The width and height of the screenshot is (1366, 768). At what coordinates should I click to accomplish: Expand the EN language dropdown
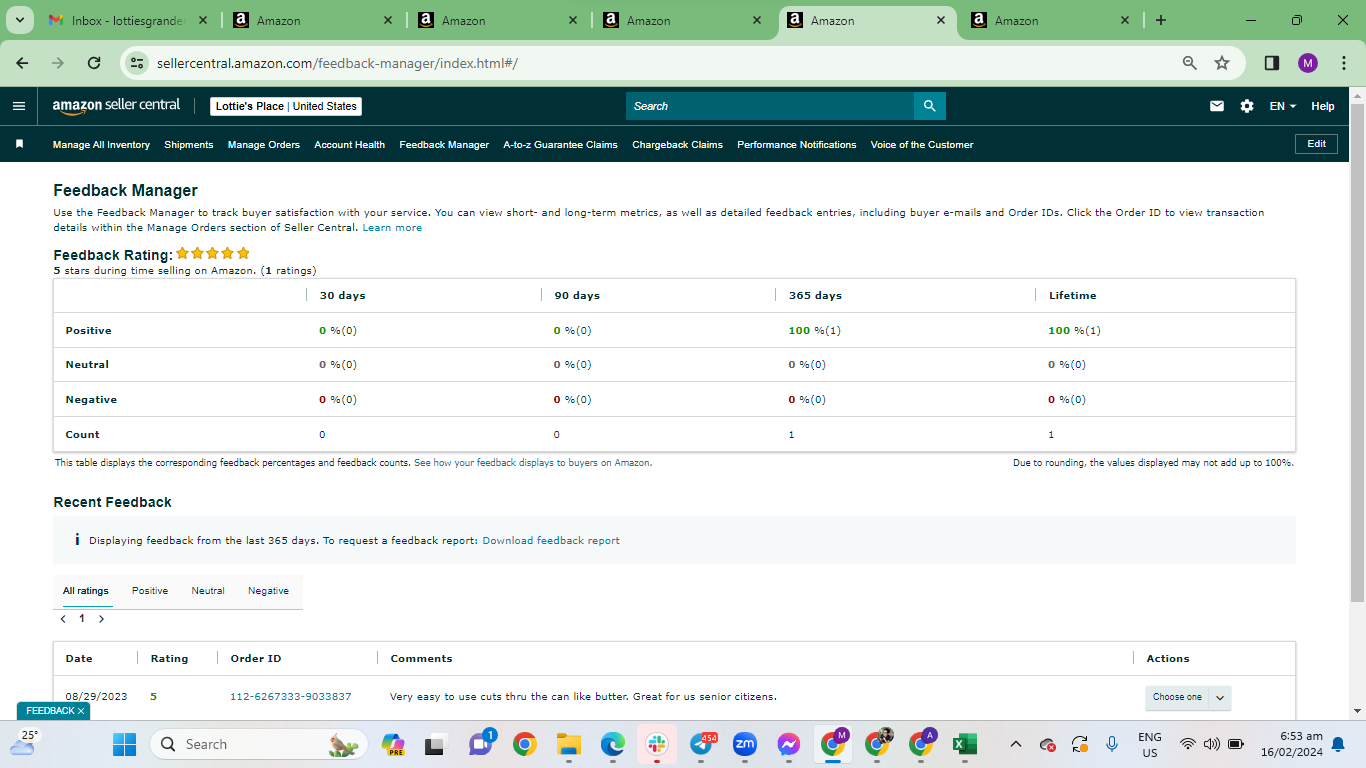(1282, 106)
